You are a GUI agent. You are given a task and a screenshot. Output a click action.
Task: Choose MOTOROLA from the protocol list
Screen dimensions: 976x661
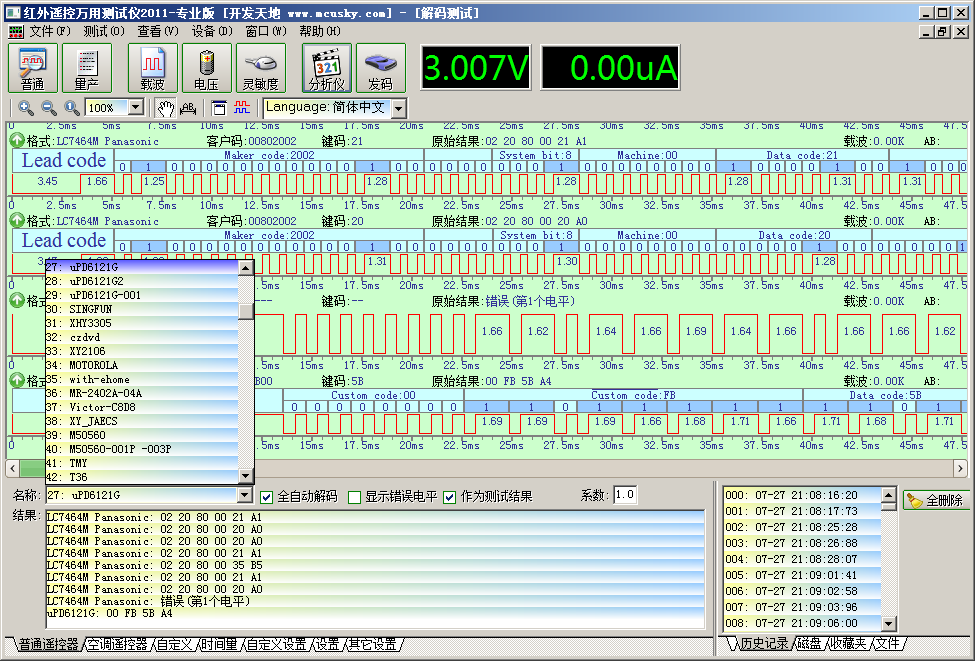[x=93, y=366]
